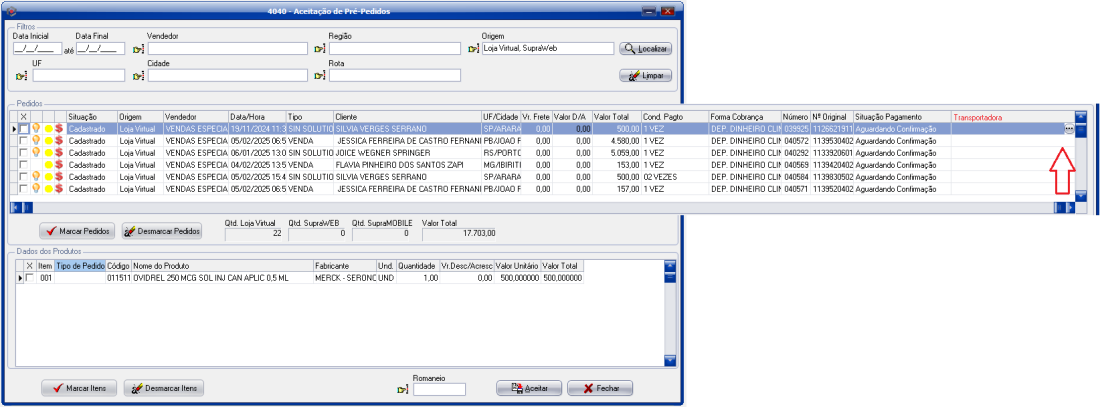Tick checkbox for Flavia Pinheiro order
Image resolution: width=1100 pixels, height=407 pixels.
coord(24,165)
